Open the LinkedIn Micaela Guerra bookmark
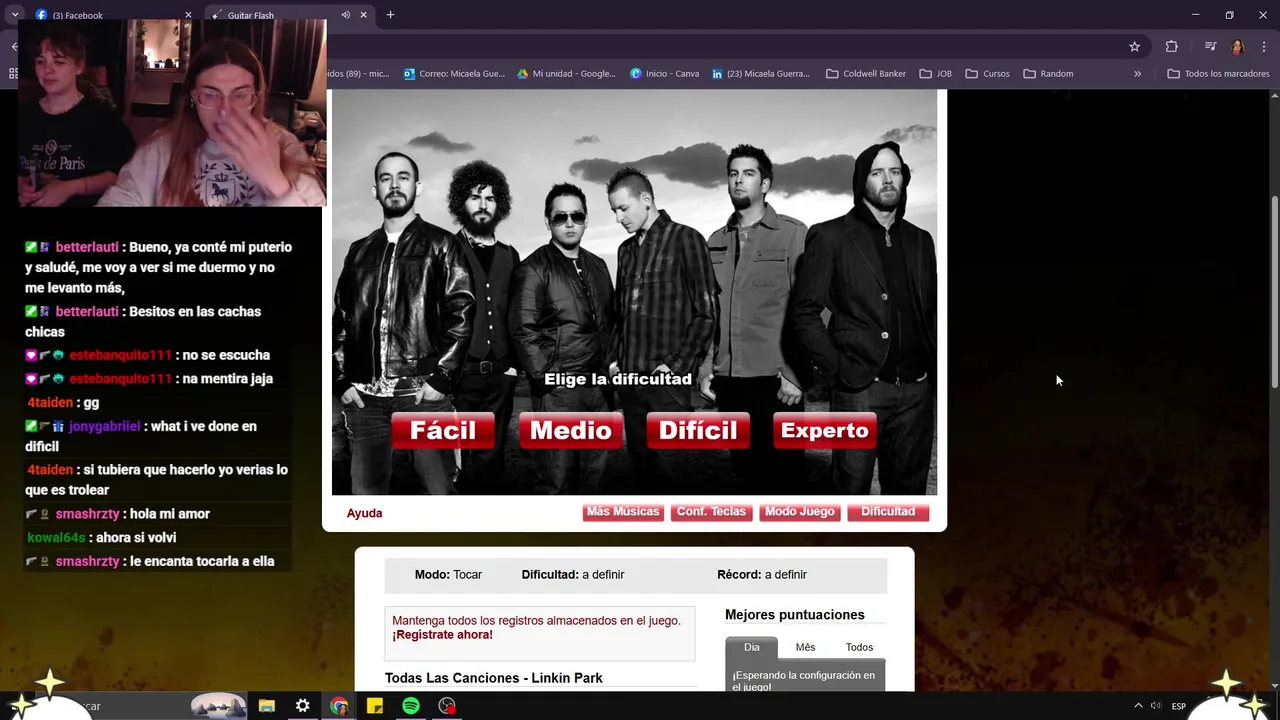This screenshot has width=1280, height=720. 761,73
